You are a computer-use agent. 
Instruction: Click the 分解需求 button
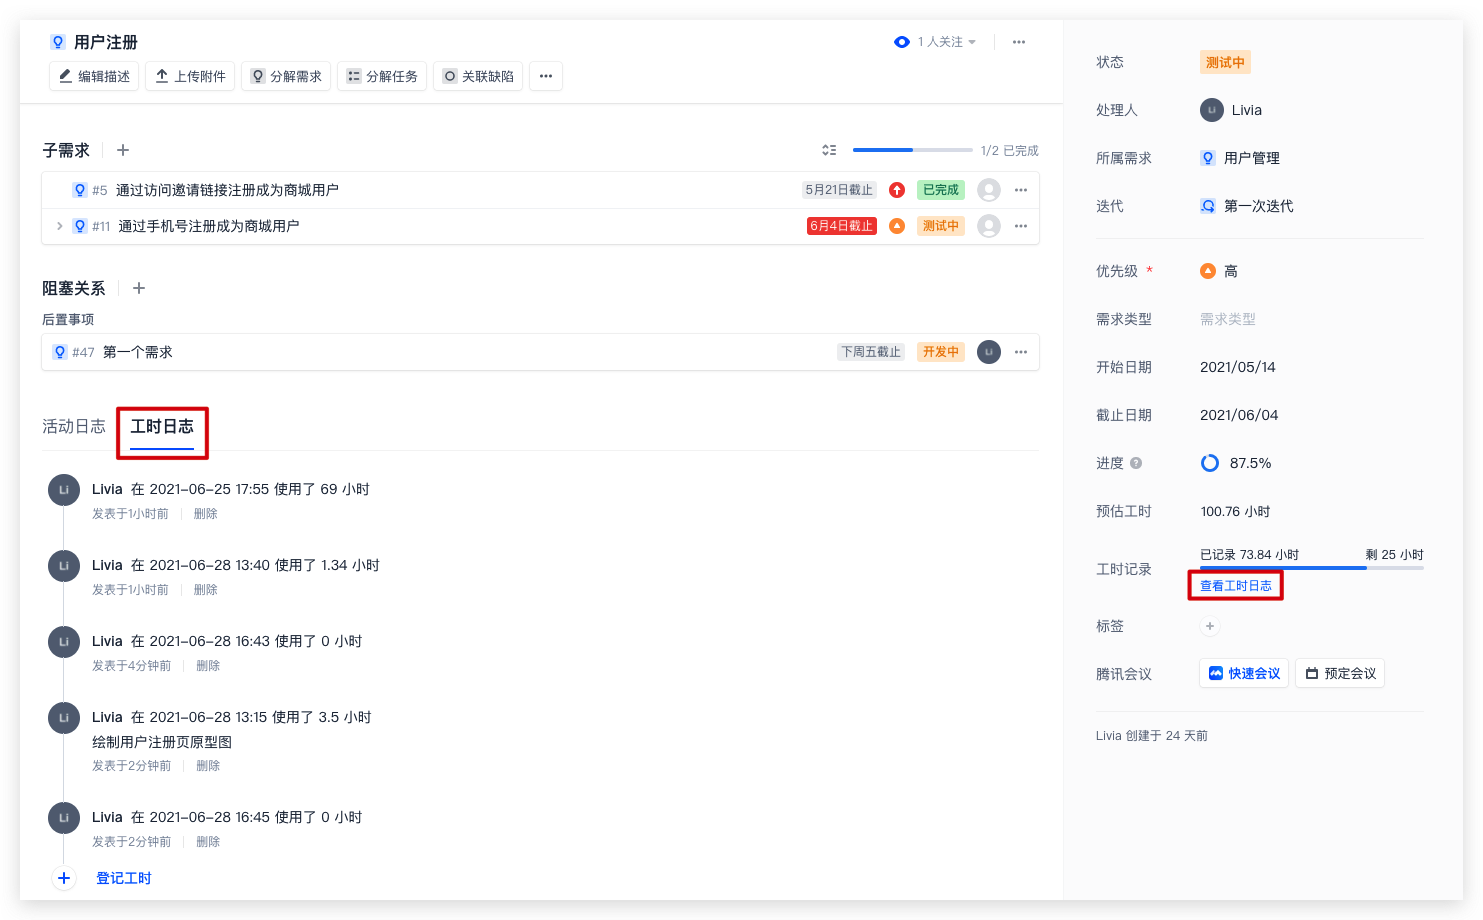(x=286, y=76)
